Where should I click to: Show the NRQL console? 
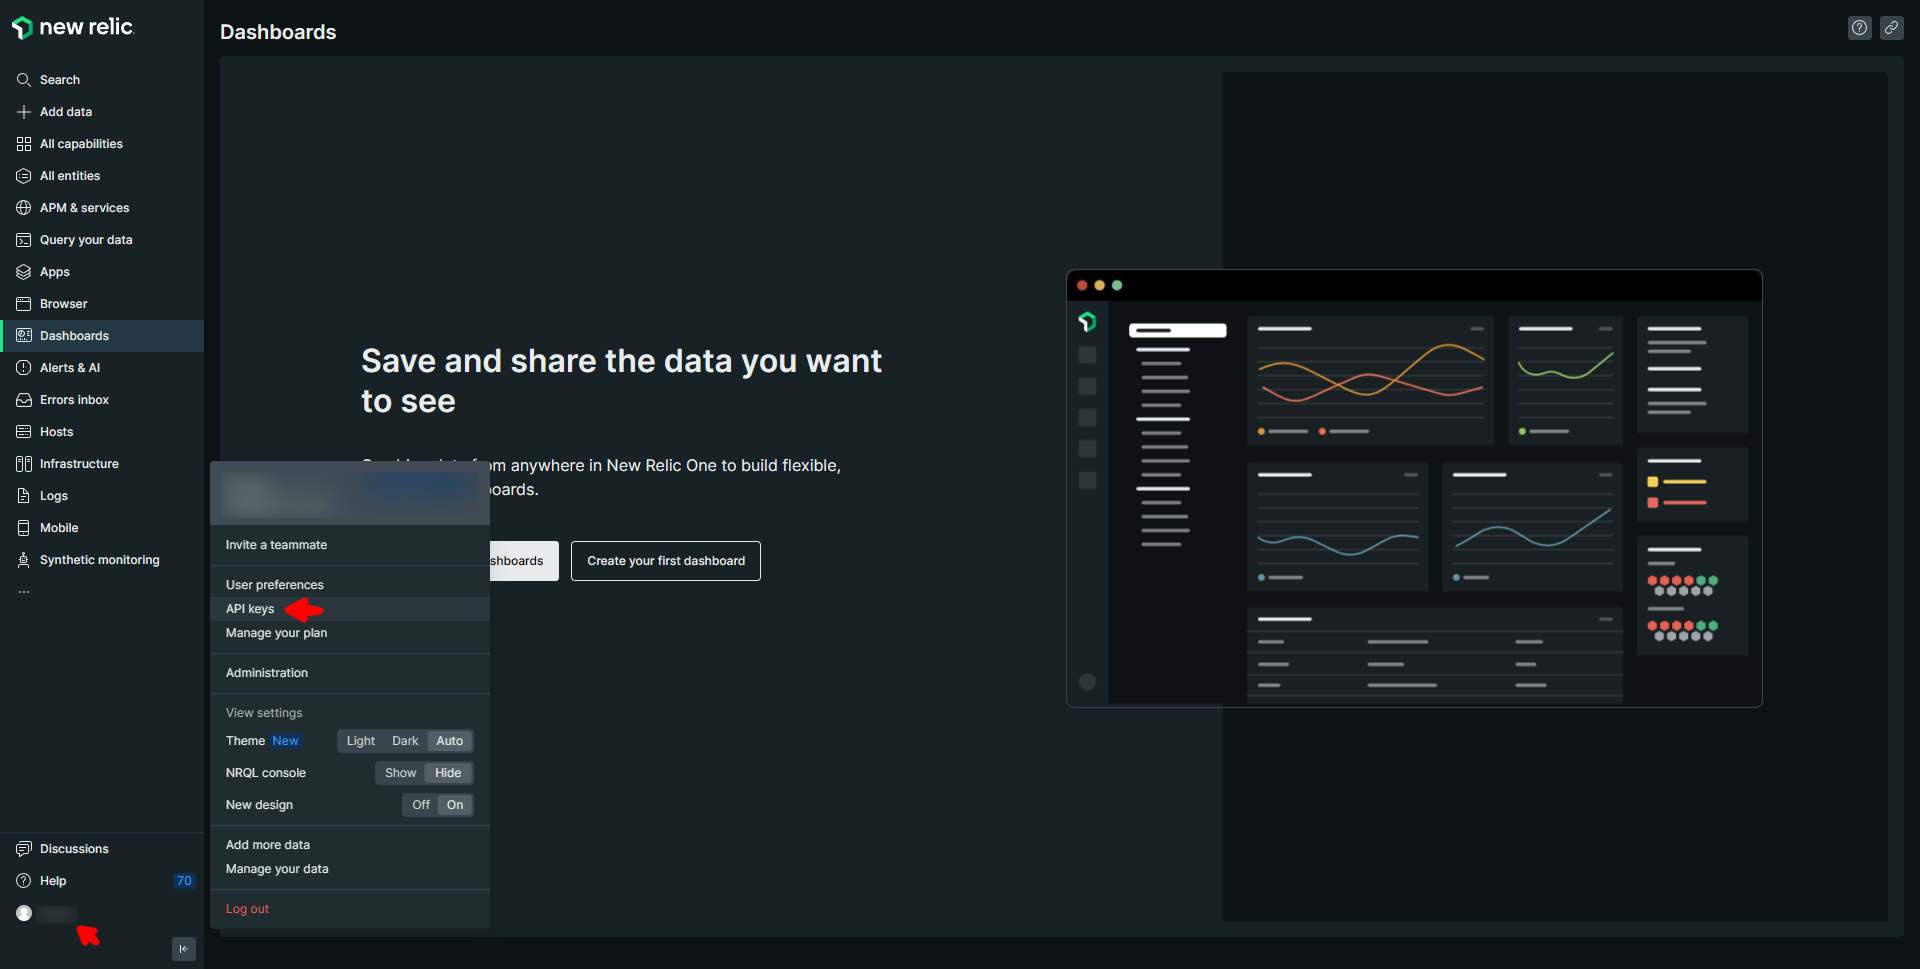400,773
